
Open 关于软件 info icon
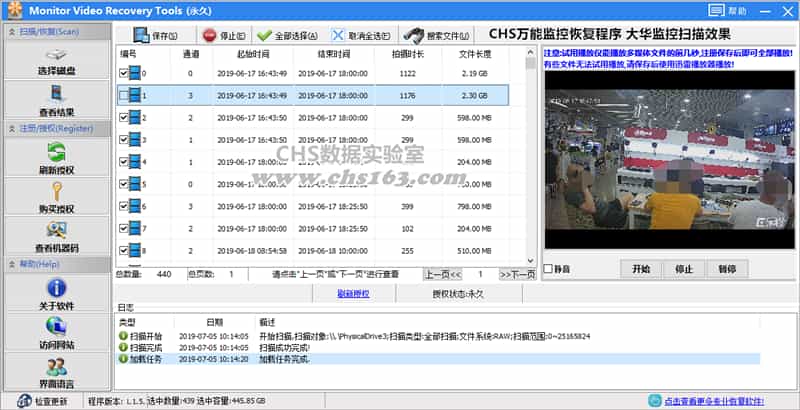(57, 288)
